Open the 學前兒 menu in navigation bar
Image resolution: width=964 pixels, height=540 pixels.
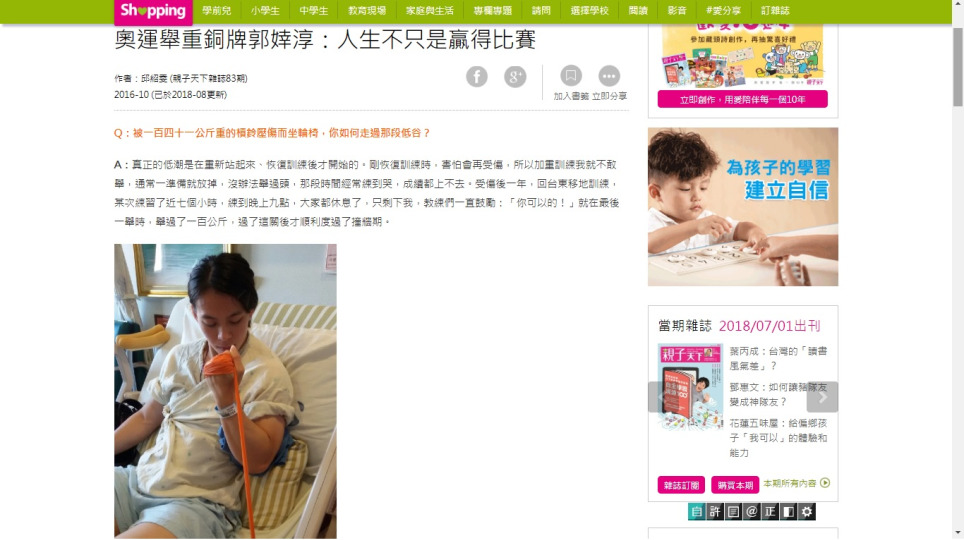pos(216,10)
